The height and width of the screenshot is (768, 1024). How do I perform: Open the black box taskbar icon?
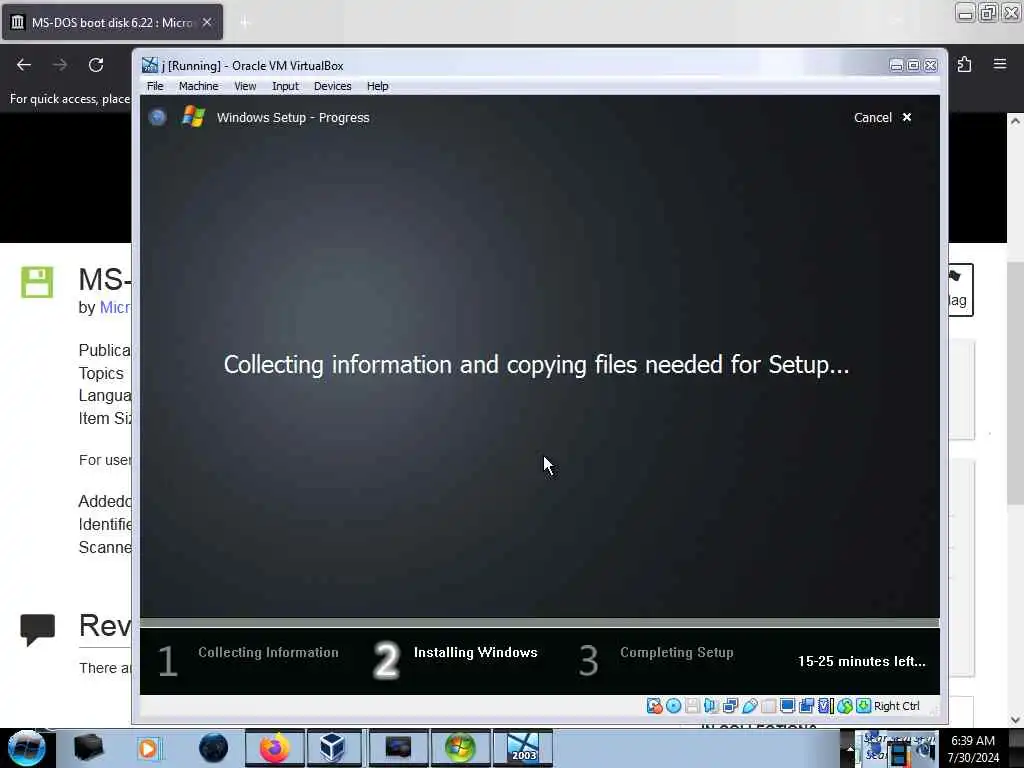[x=89, y=748]
